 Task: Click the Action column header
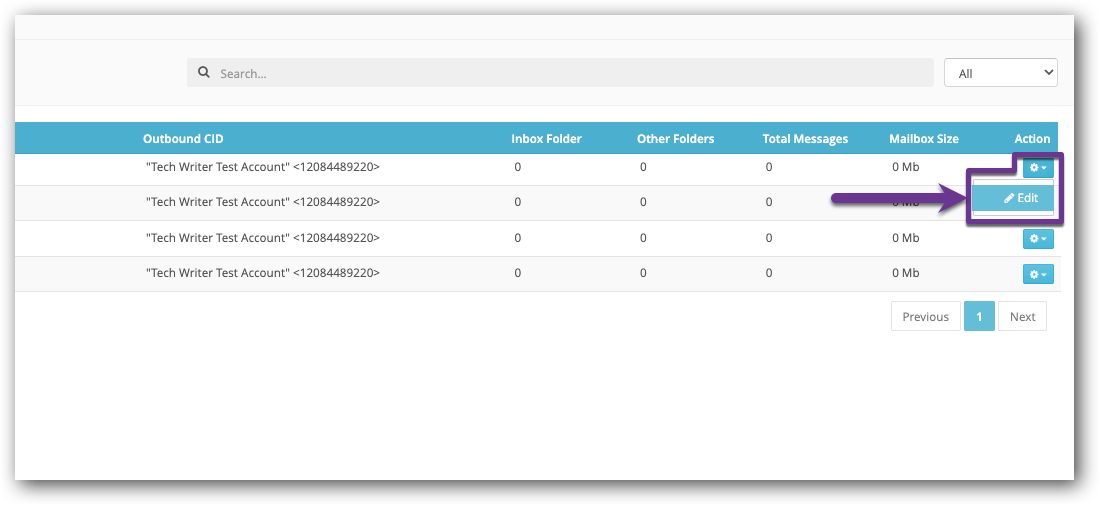coord(1032,139)
